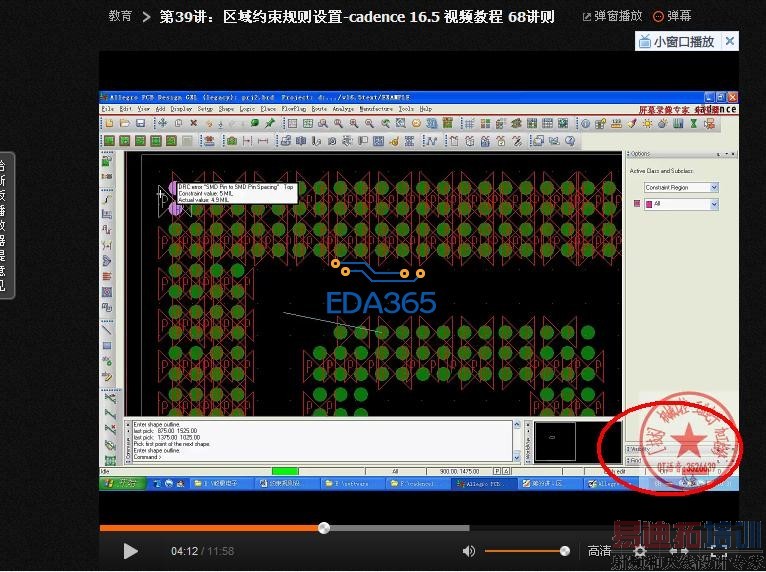Click 小窗口播放 mini-window button
Viewport: 766px width, 572px height.
[677, 42]
